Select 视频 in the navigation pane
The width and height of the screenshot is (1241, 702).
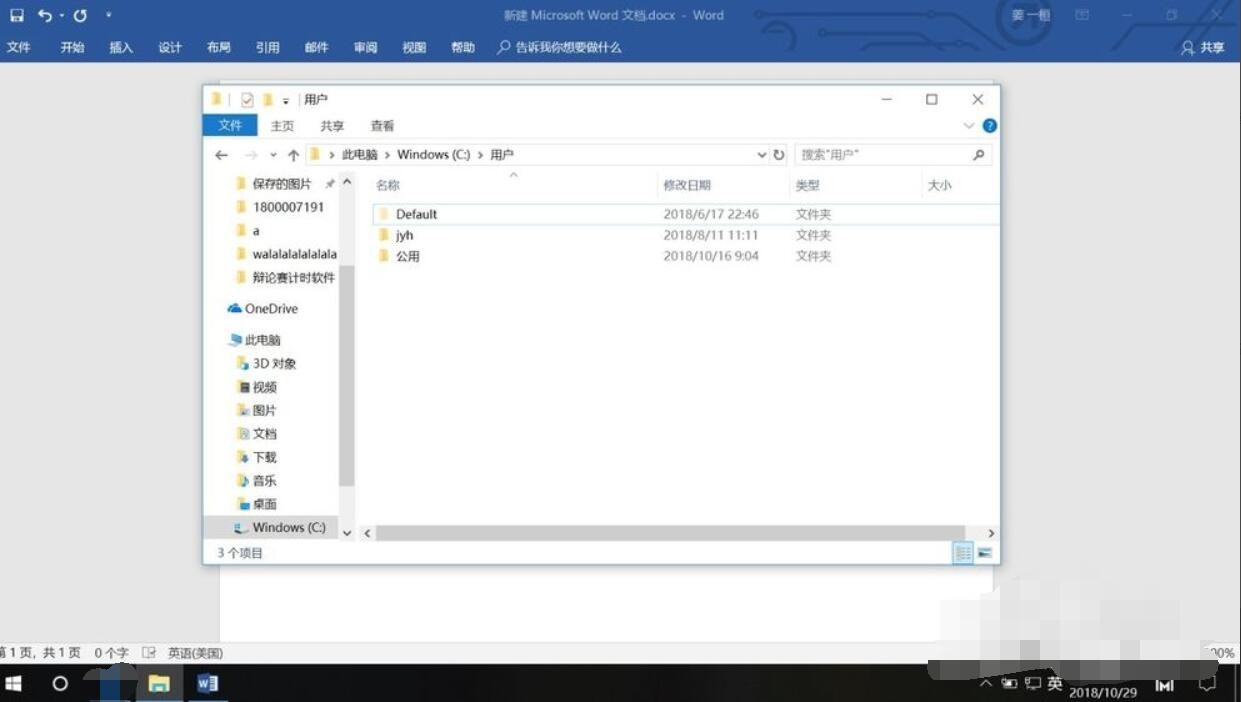tap(264, 387)
